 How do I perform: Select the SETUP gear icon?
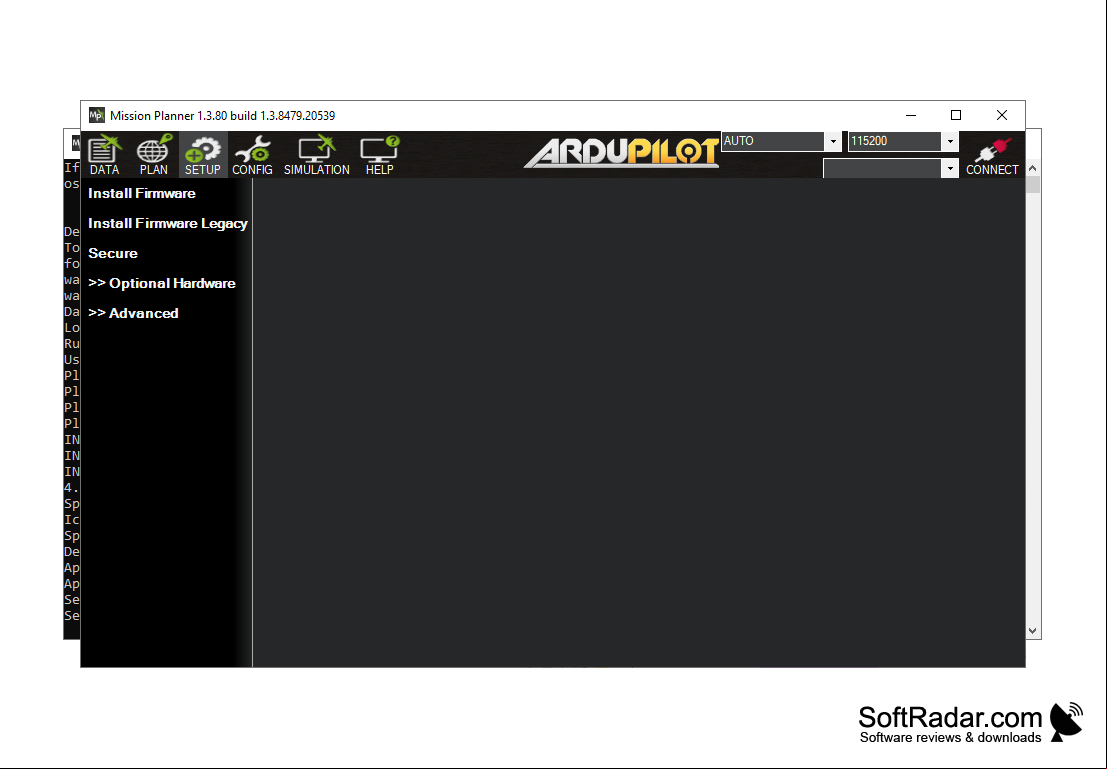point(203,154)
